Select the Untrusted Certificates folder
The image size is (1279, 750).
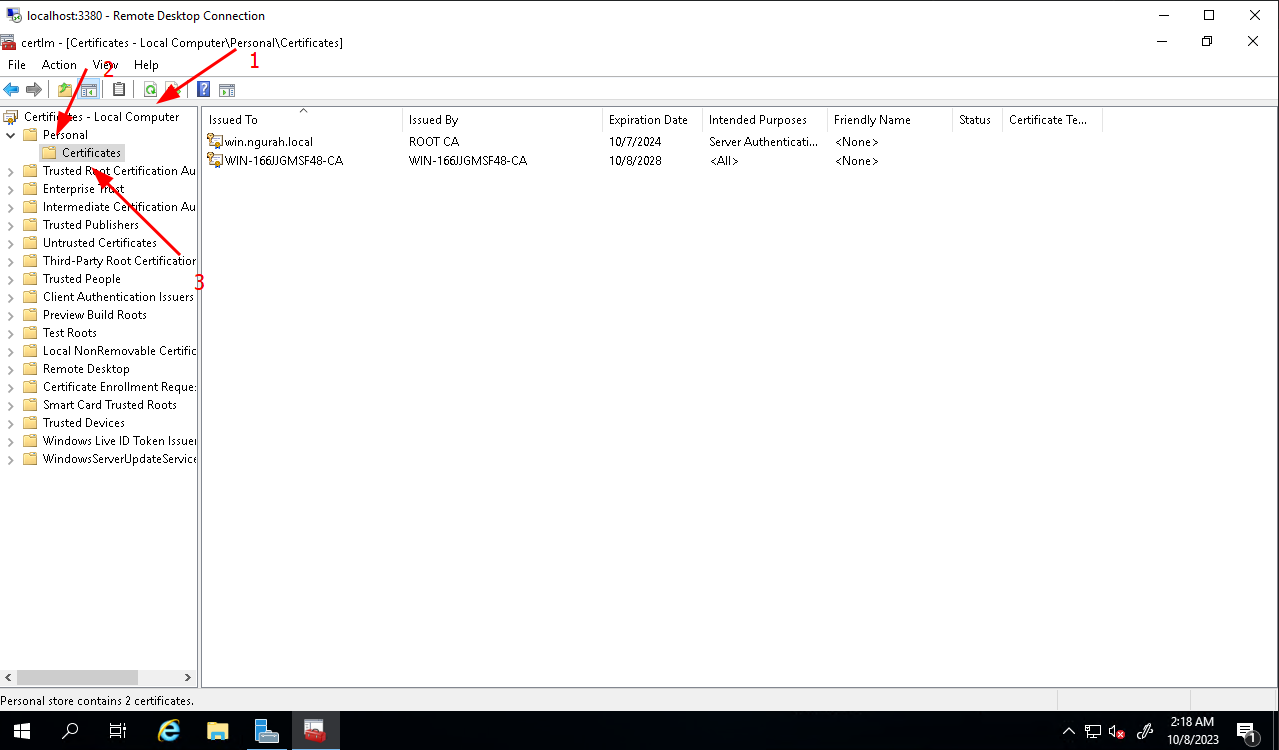pyautogui.click(x=99, y=243)
